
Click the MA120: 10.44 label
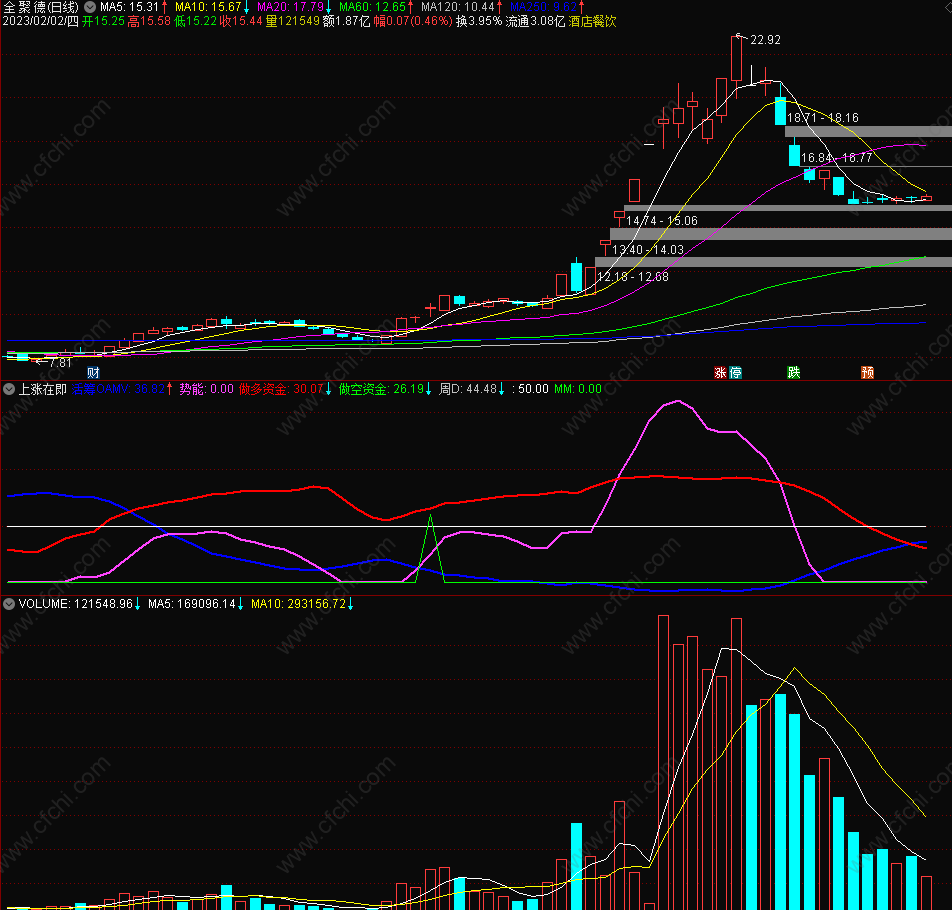[458, 7]
